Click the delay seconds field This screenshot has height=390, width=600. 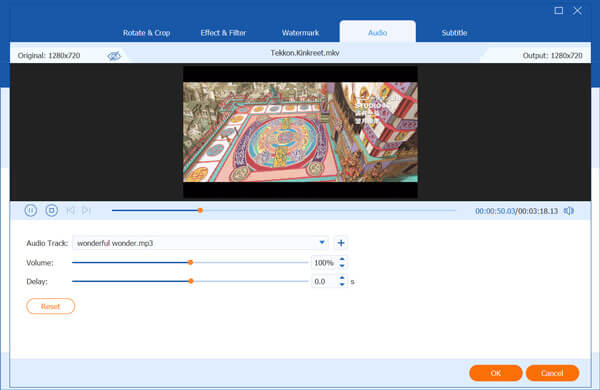coord(325,281)
